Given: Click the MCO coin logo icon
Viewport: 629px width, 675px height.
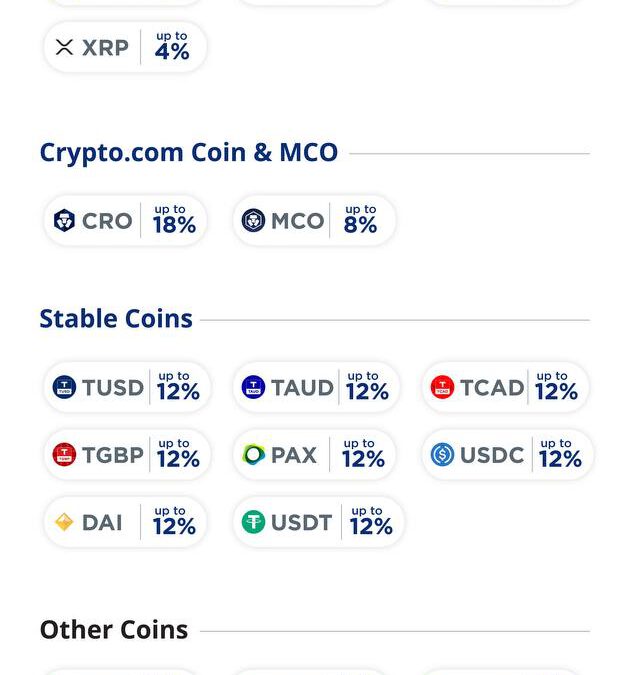Looking at the screenshot, I should (x=254, y=221).
